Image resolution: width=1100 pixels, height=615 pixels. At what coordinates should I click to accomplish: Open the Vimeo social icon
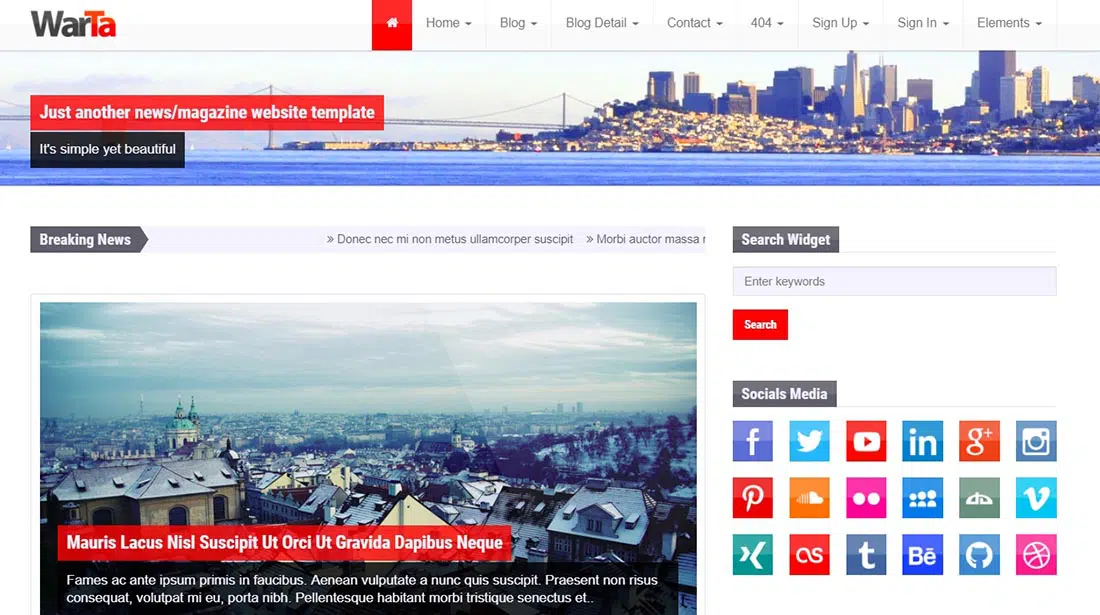(x=1036, y=498)
